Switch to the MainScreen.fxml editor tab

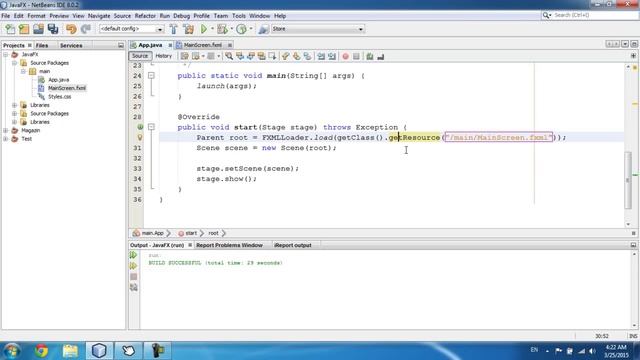pyautogui.click(x=202, y=45)
